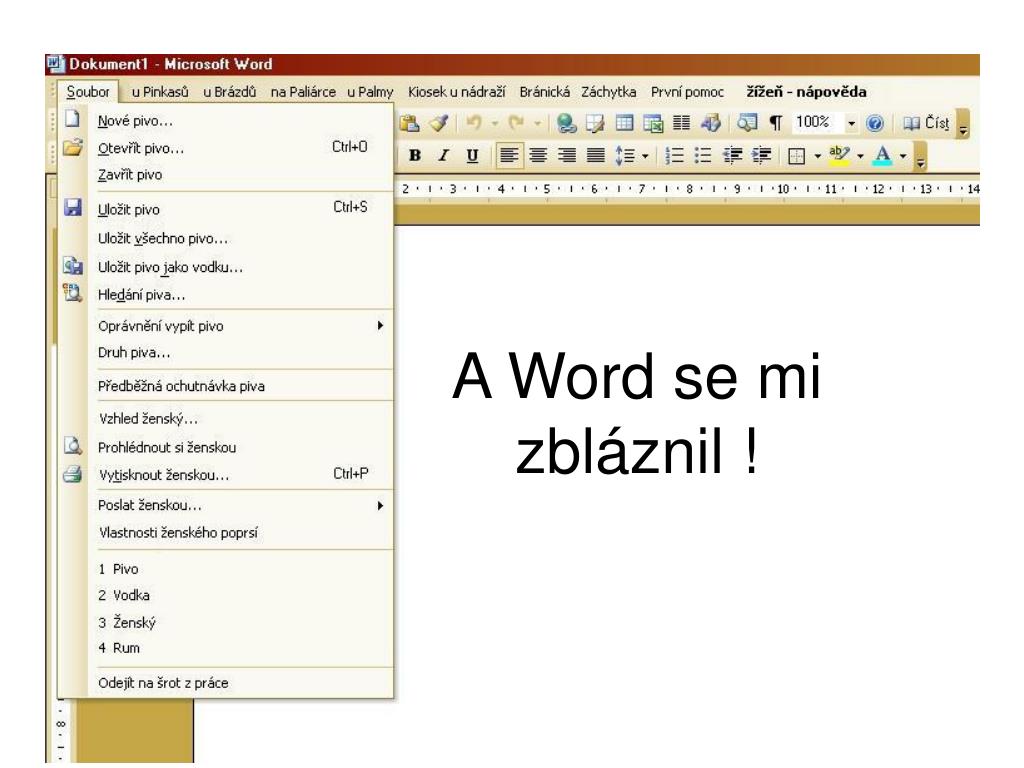Click the Columns layout icon
The height and width of the screenshot is (768, 1024).
[682, 123]
